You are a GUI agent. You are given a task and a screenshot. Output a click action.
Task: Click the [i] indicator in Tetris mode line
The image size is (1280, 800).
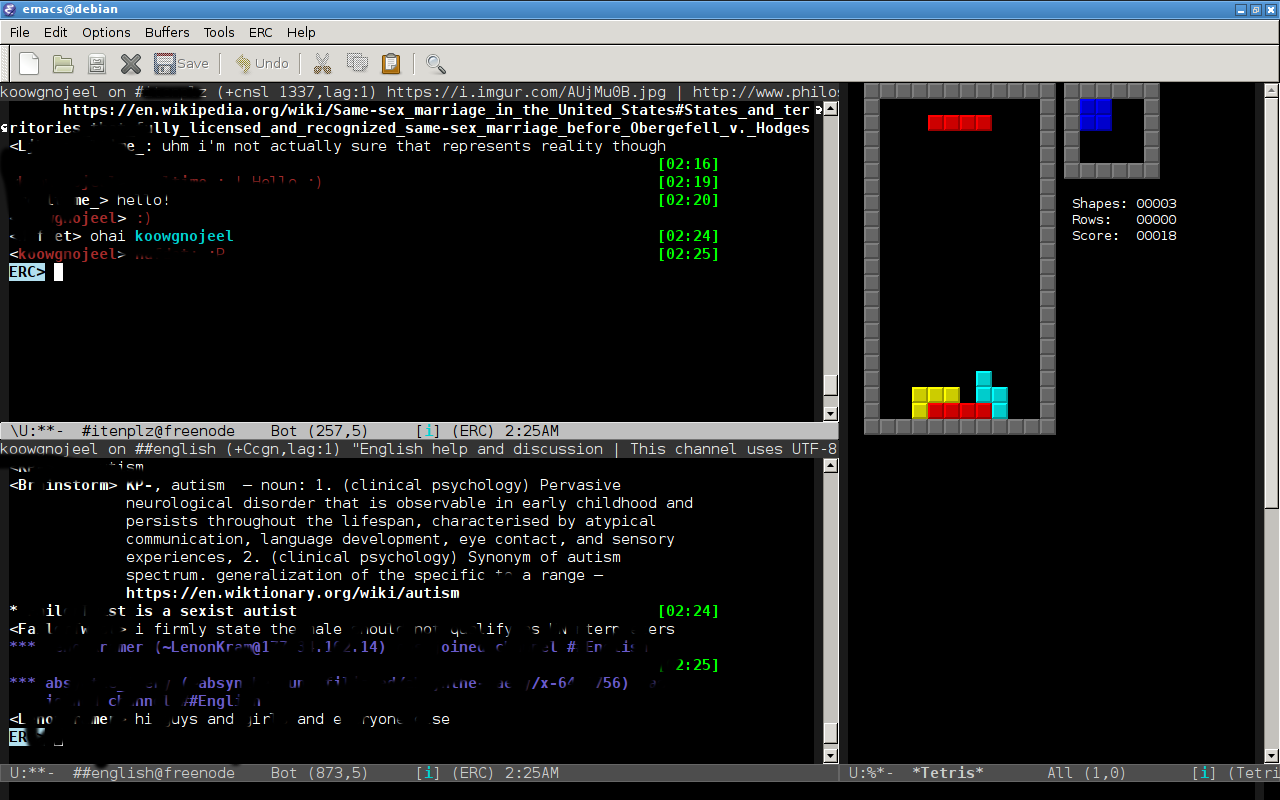pyautogui.click(x=1205, y=773)
